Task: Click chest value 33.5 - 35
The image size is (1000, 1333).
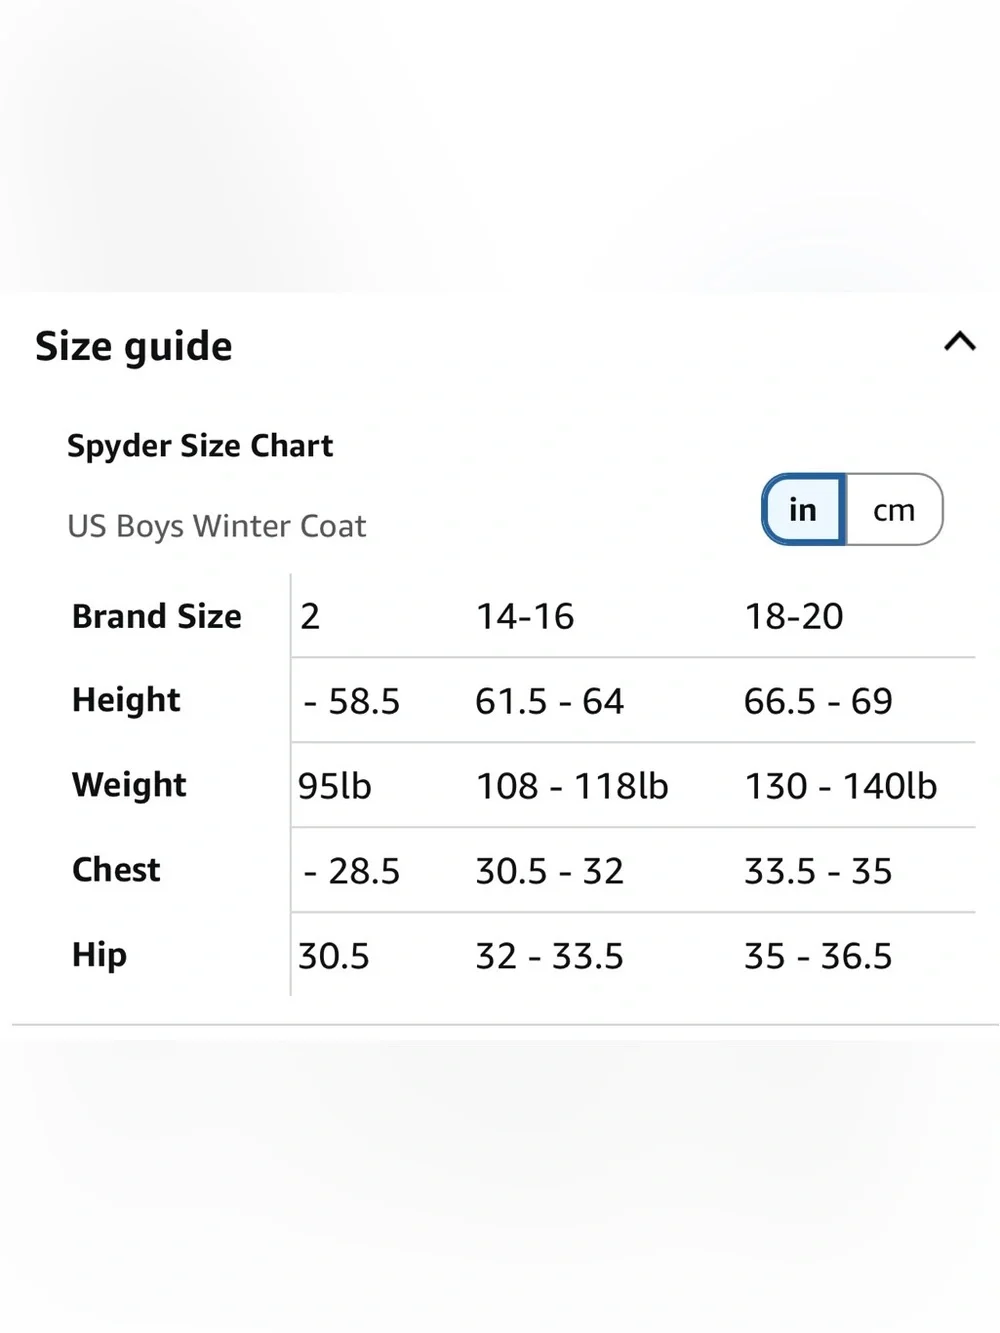Action: pyautogui.click(x=818, y=872)
